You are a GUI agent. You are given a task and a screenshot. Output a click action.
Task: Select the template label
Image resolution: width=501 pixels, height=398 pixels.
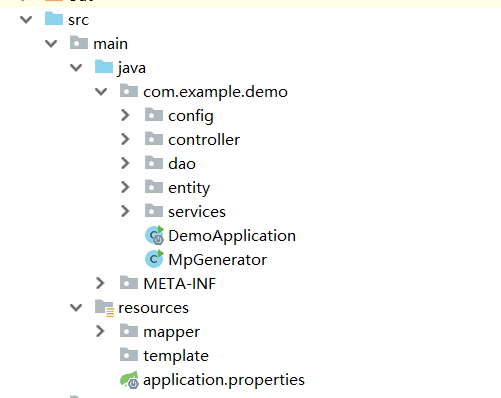[x=176, y=356]
